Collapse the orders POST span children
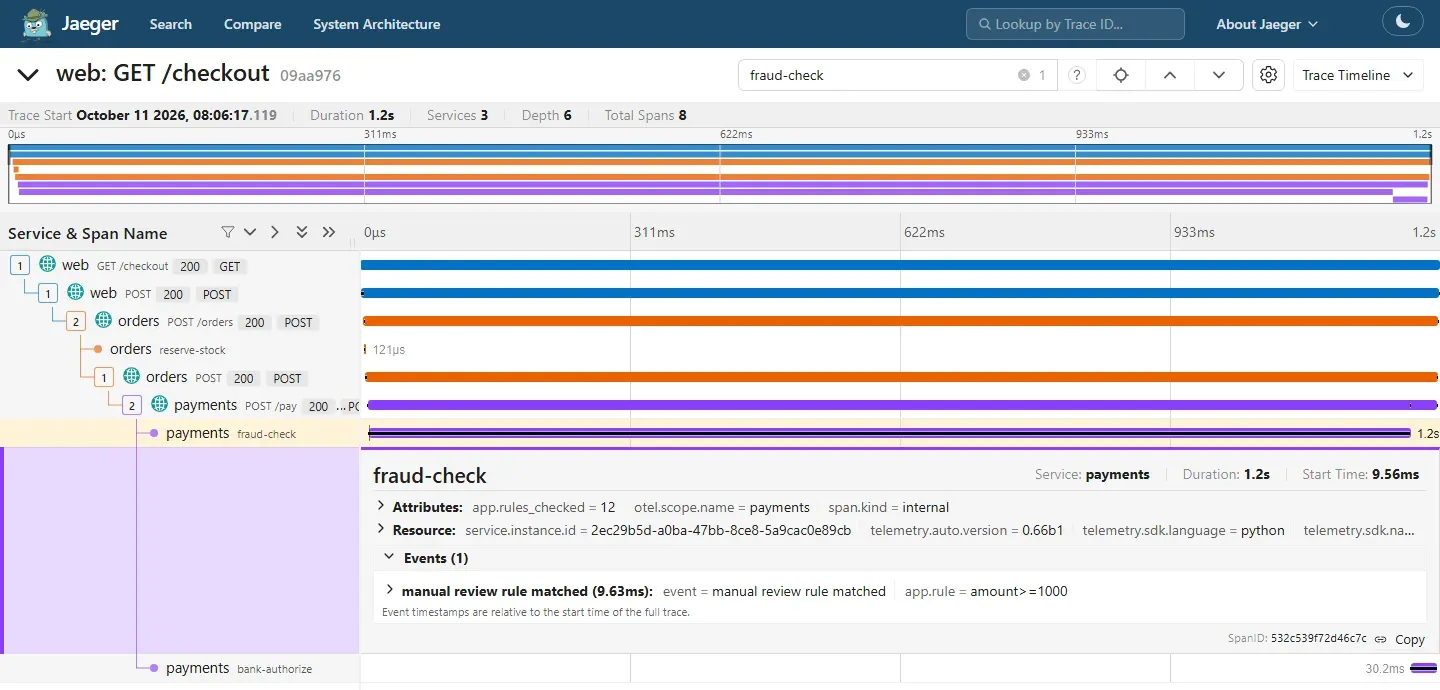The width and height of the screenshot is (1440, 690). 104,377
